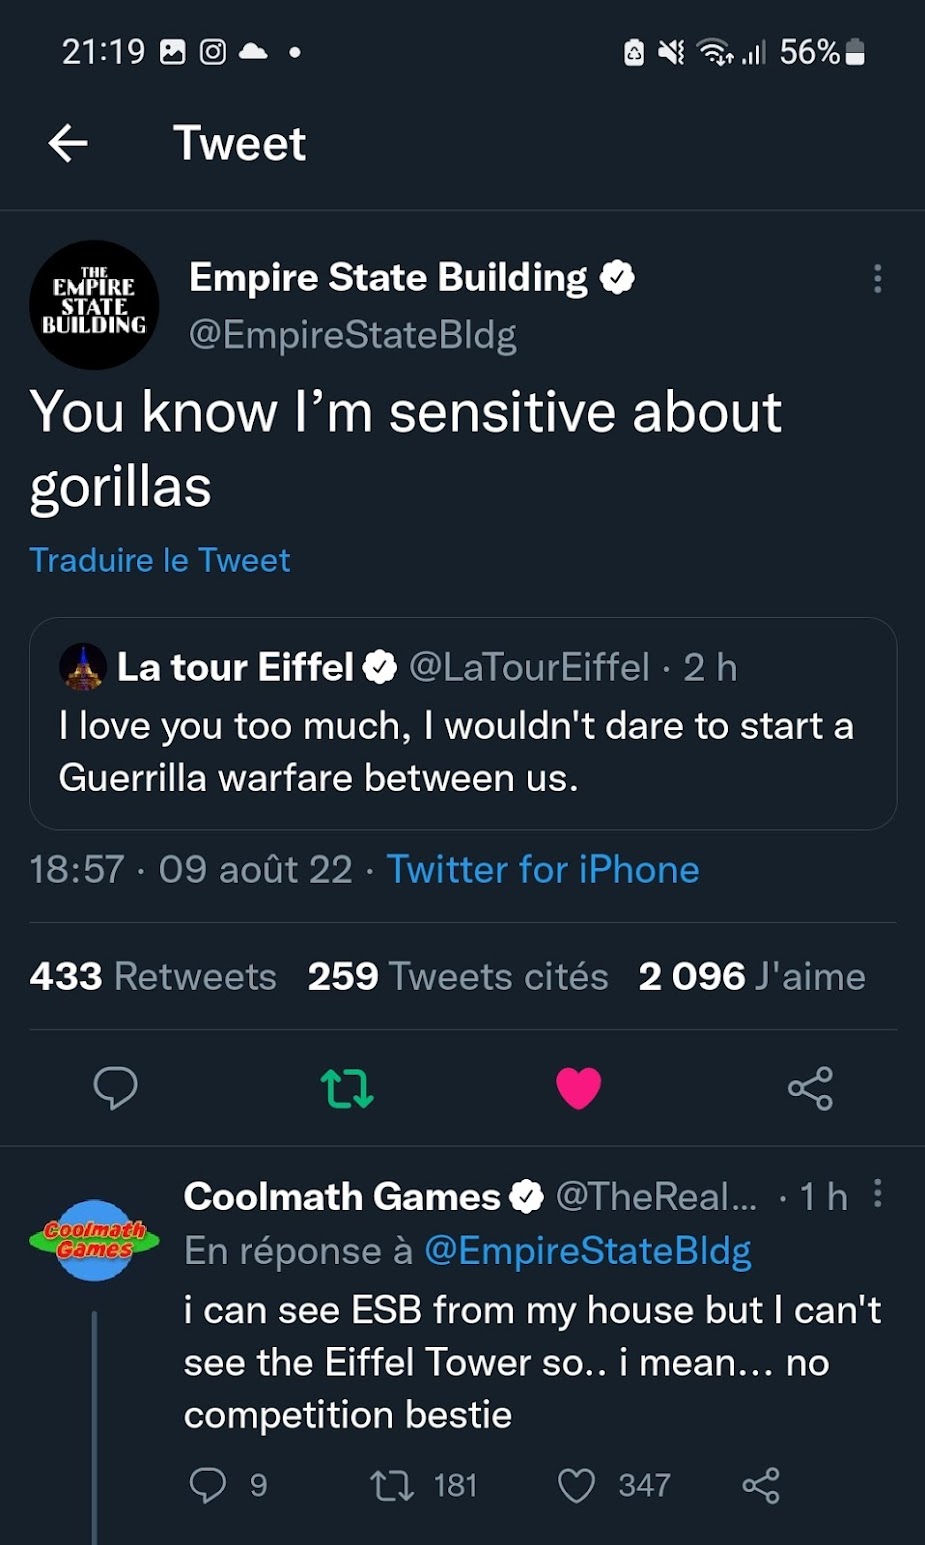925x1545 pixels.
Task: Go back using the arrow icon
Action: click(68, 144)
